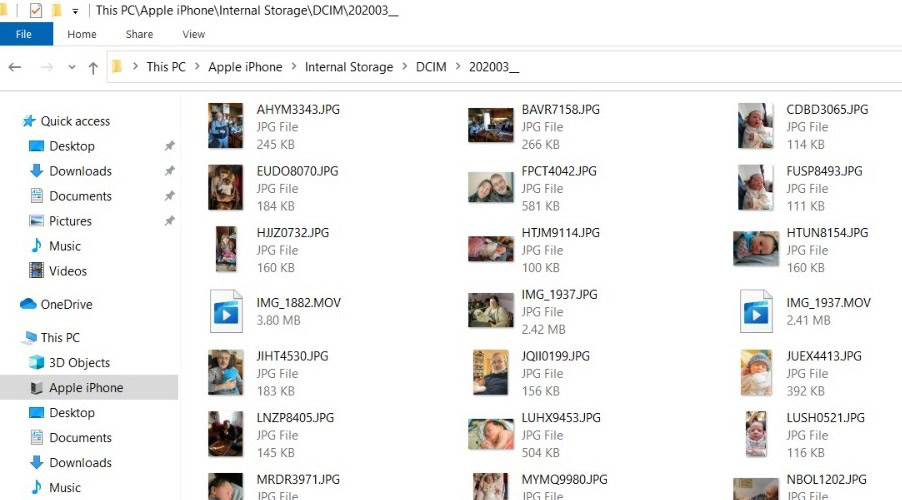Click pin icon next to pinned Documents
This screenshot has height=500, width=902.
tap(170, 196)
